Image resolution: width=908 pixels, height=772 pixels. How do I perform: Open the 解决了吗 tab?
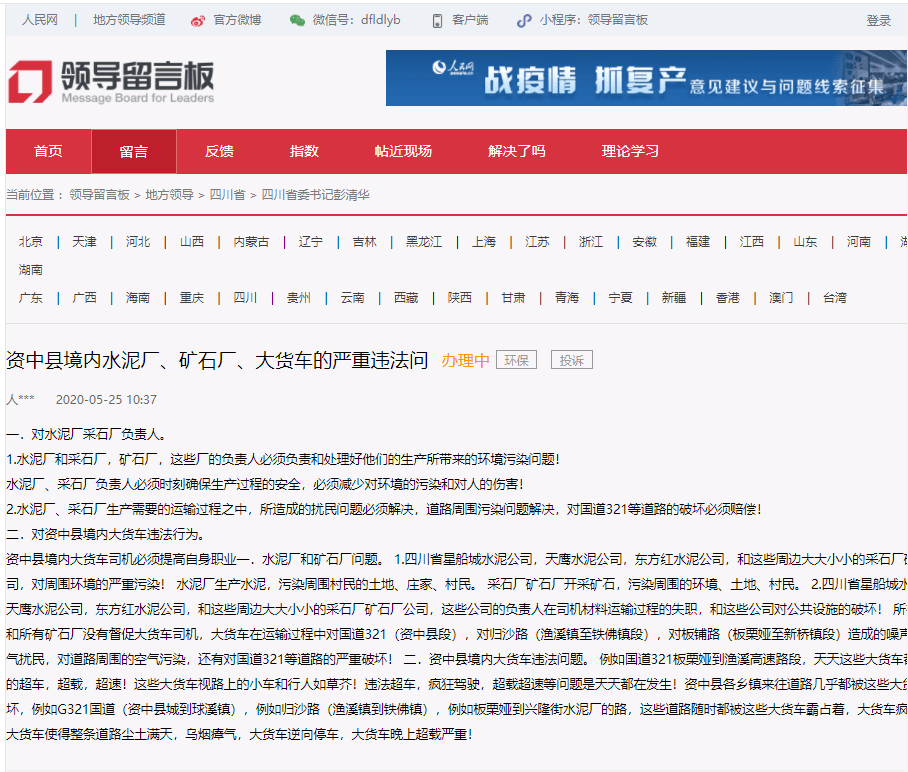tap(517, 152)
